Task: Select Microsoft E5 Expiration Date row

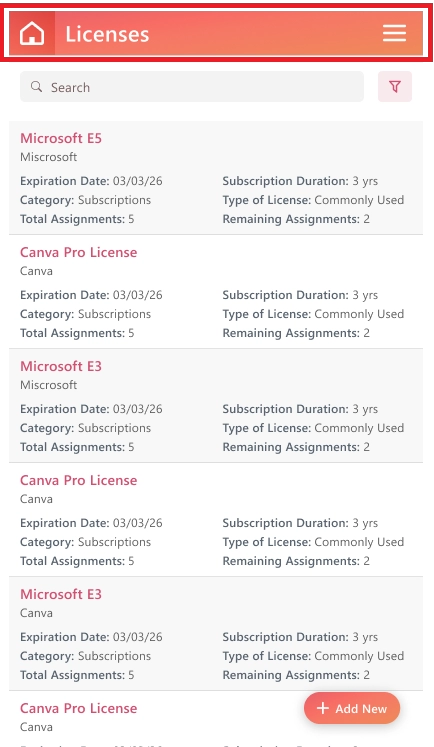Action: point(91,181)
